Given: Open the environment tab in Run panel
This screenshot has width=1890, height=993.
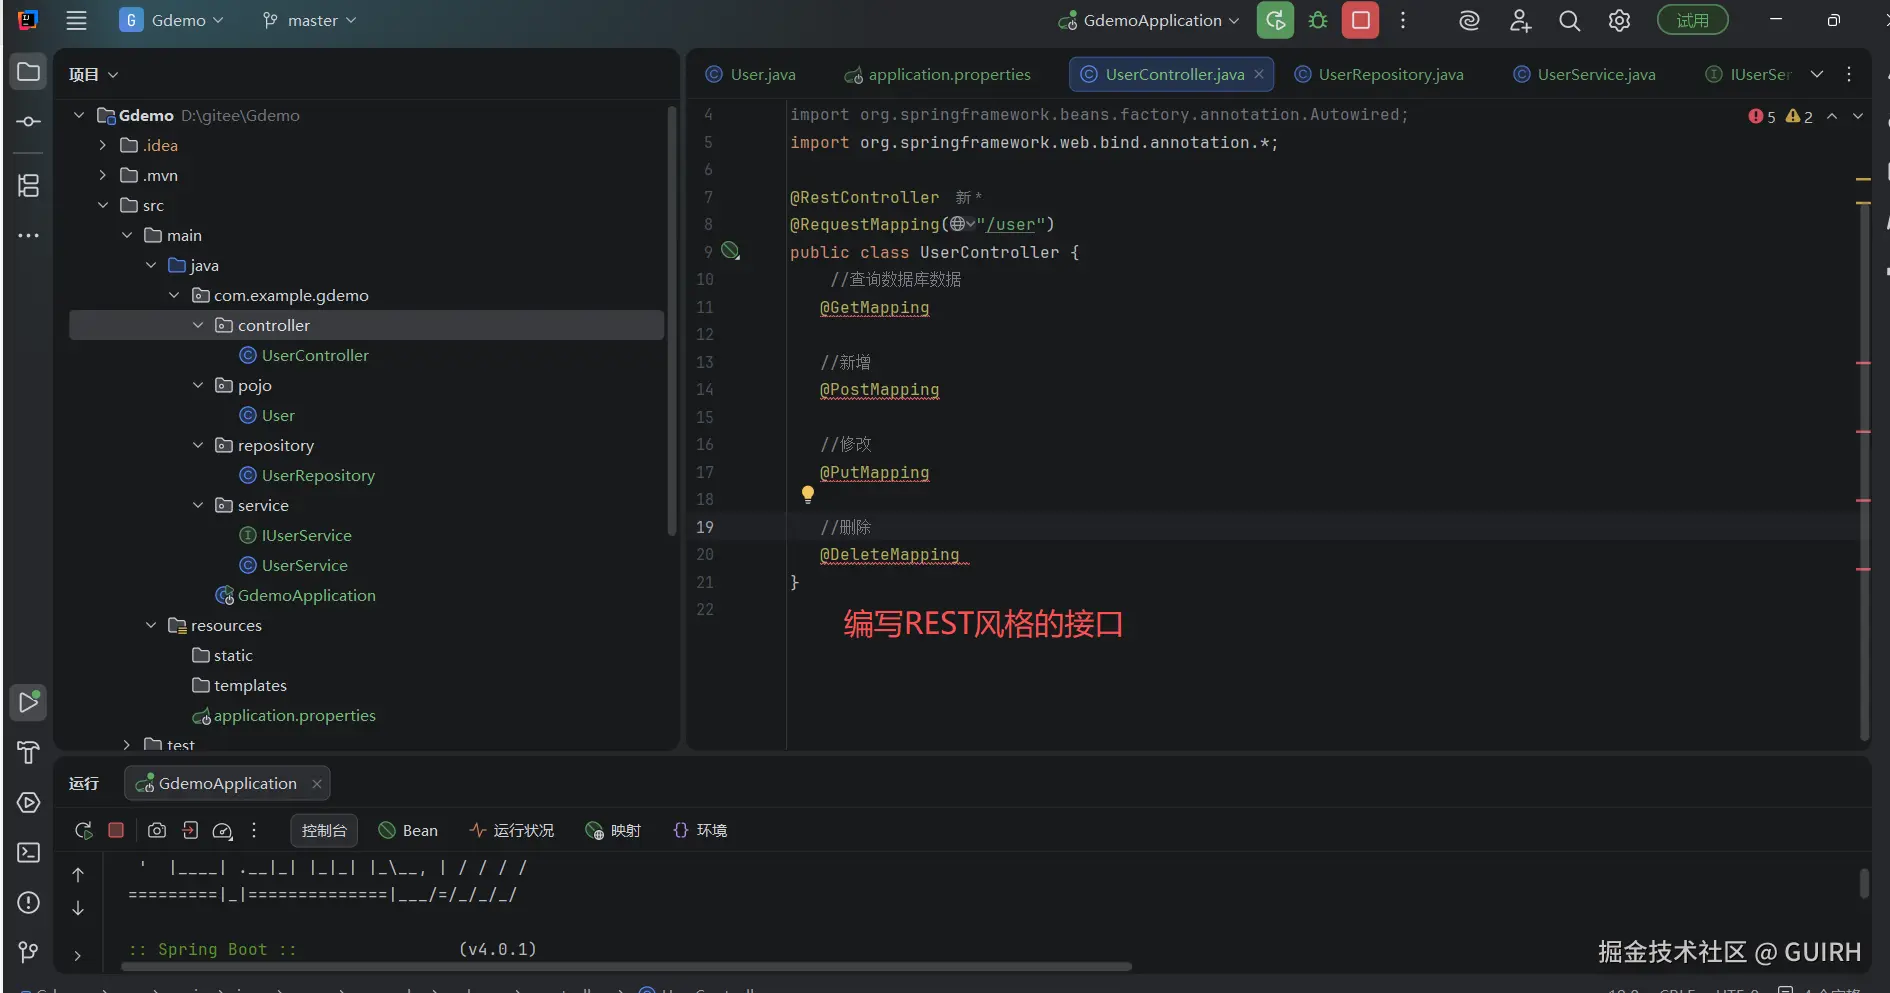Looking at the screenshot, I should point(700,830).
